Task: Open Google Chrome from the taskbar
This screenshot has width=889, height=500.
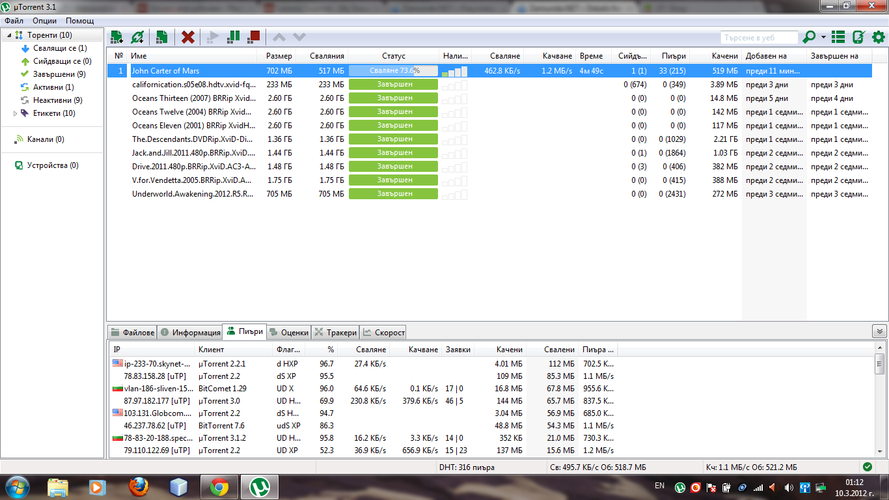Action: (219, 487)
